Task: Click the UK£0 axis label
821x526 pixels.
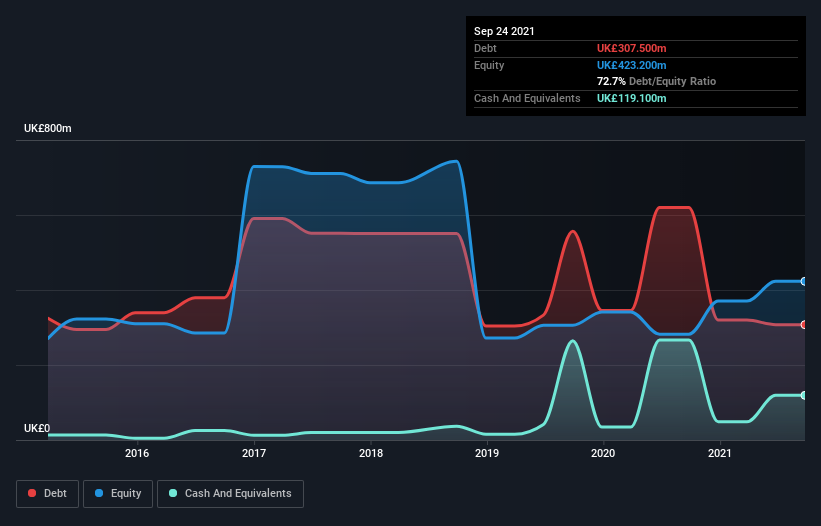Action: [37, 428]
